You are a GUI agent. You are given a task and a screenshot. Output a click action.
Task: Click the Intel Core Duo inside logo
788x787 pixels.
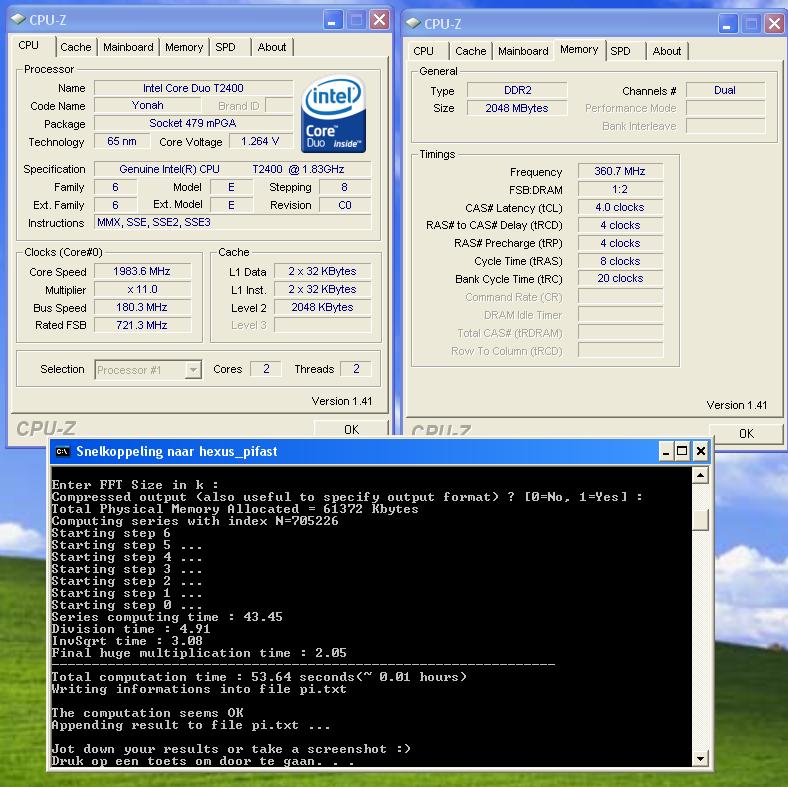click(x=333, y=114)
